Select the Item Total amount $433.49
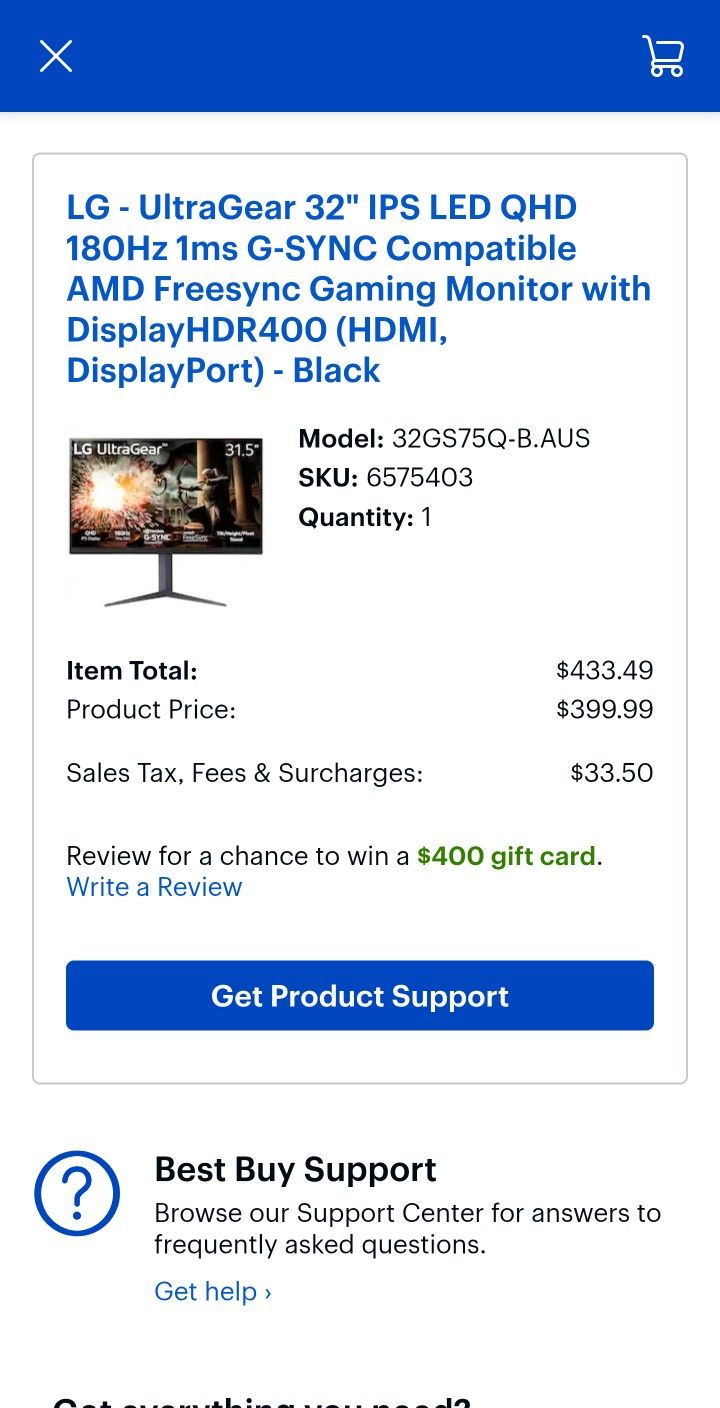The image size is (720, 1408). (605, 670)
